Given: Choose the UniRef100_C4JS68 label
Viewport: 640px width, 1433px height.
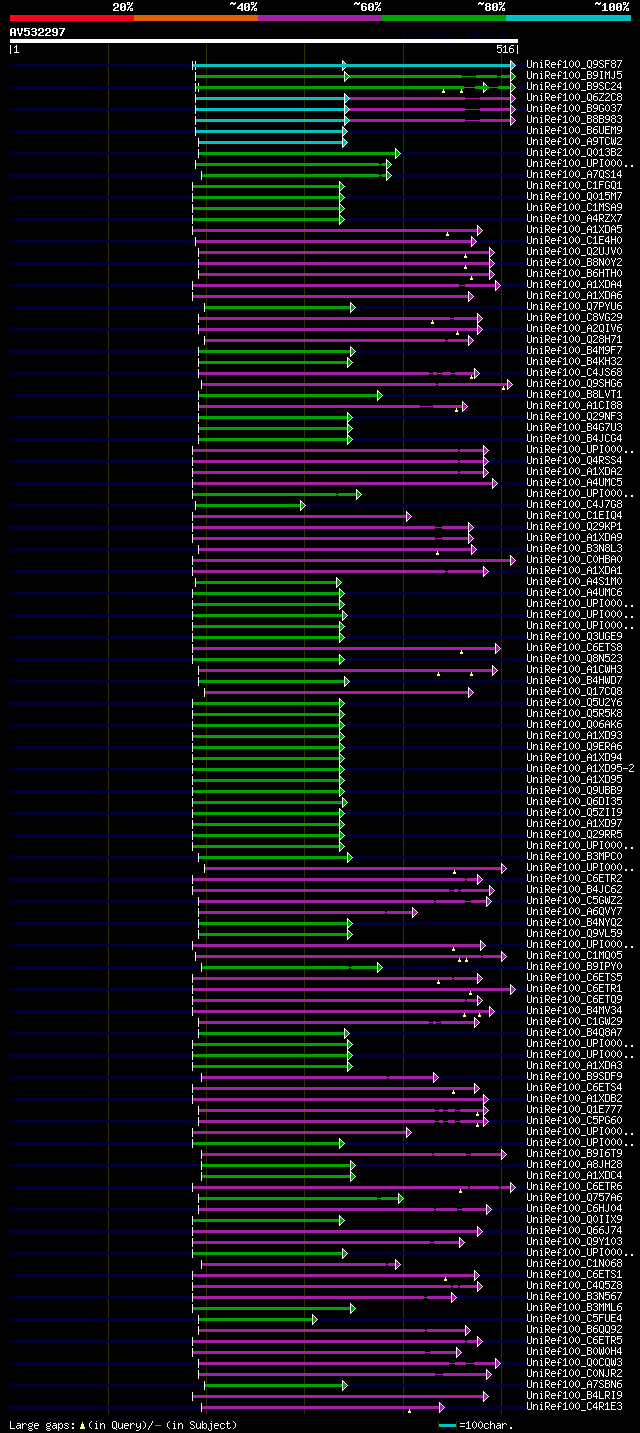Looking at the screenshot, I should tap(574, 373).
